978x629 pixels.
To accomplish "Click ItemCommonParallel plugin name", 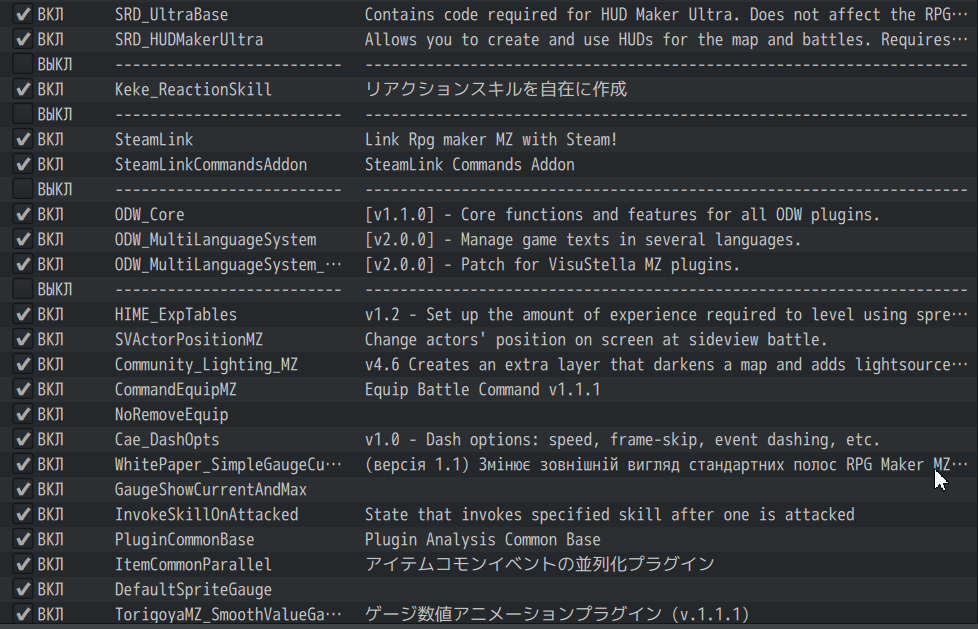I will tap(193, 564).
